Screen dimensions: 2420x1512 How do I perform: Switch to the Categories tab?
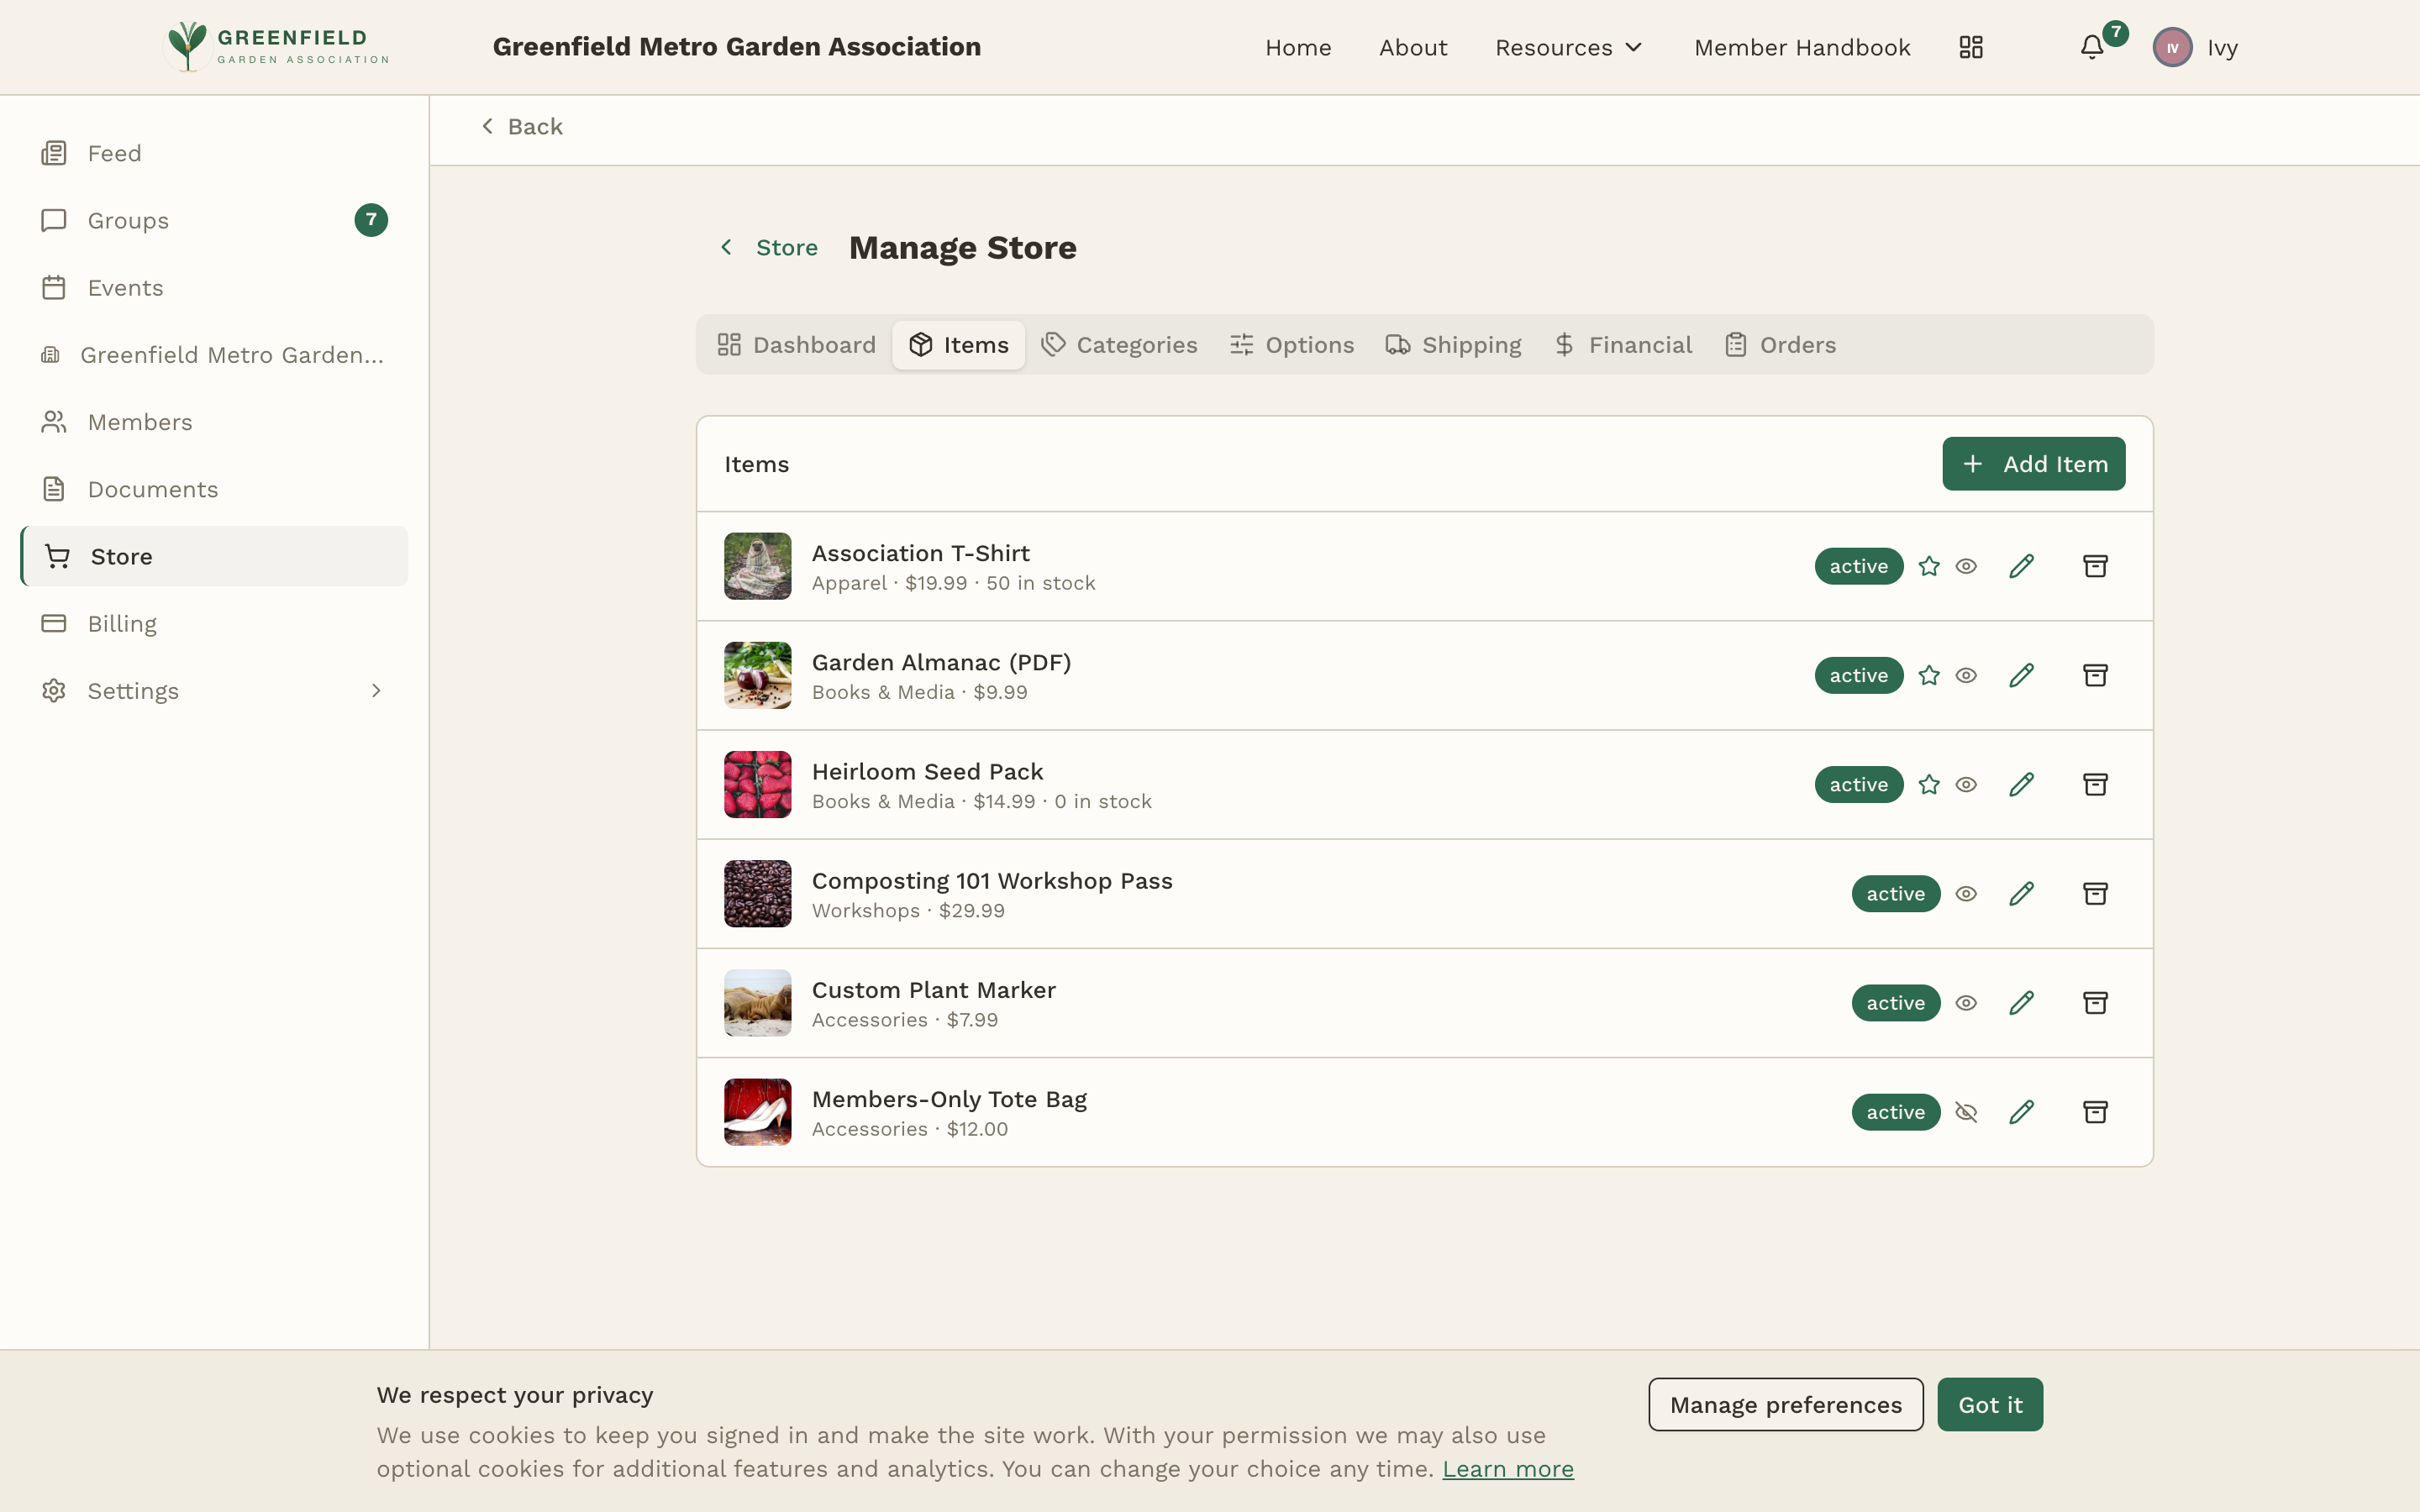[x=1119, y=345]
